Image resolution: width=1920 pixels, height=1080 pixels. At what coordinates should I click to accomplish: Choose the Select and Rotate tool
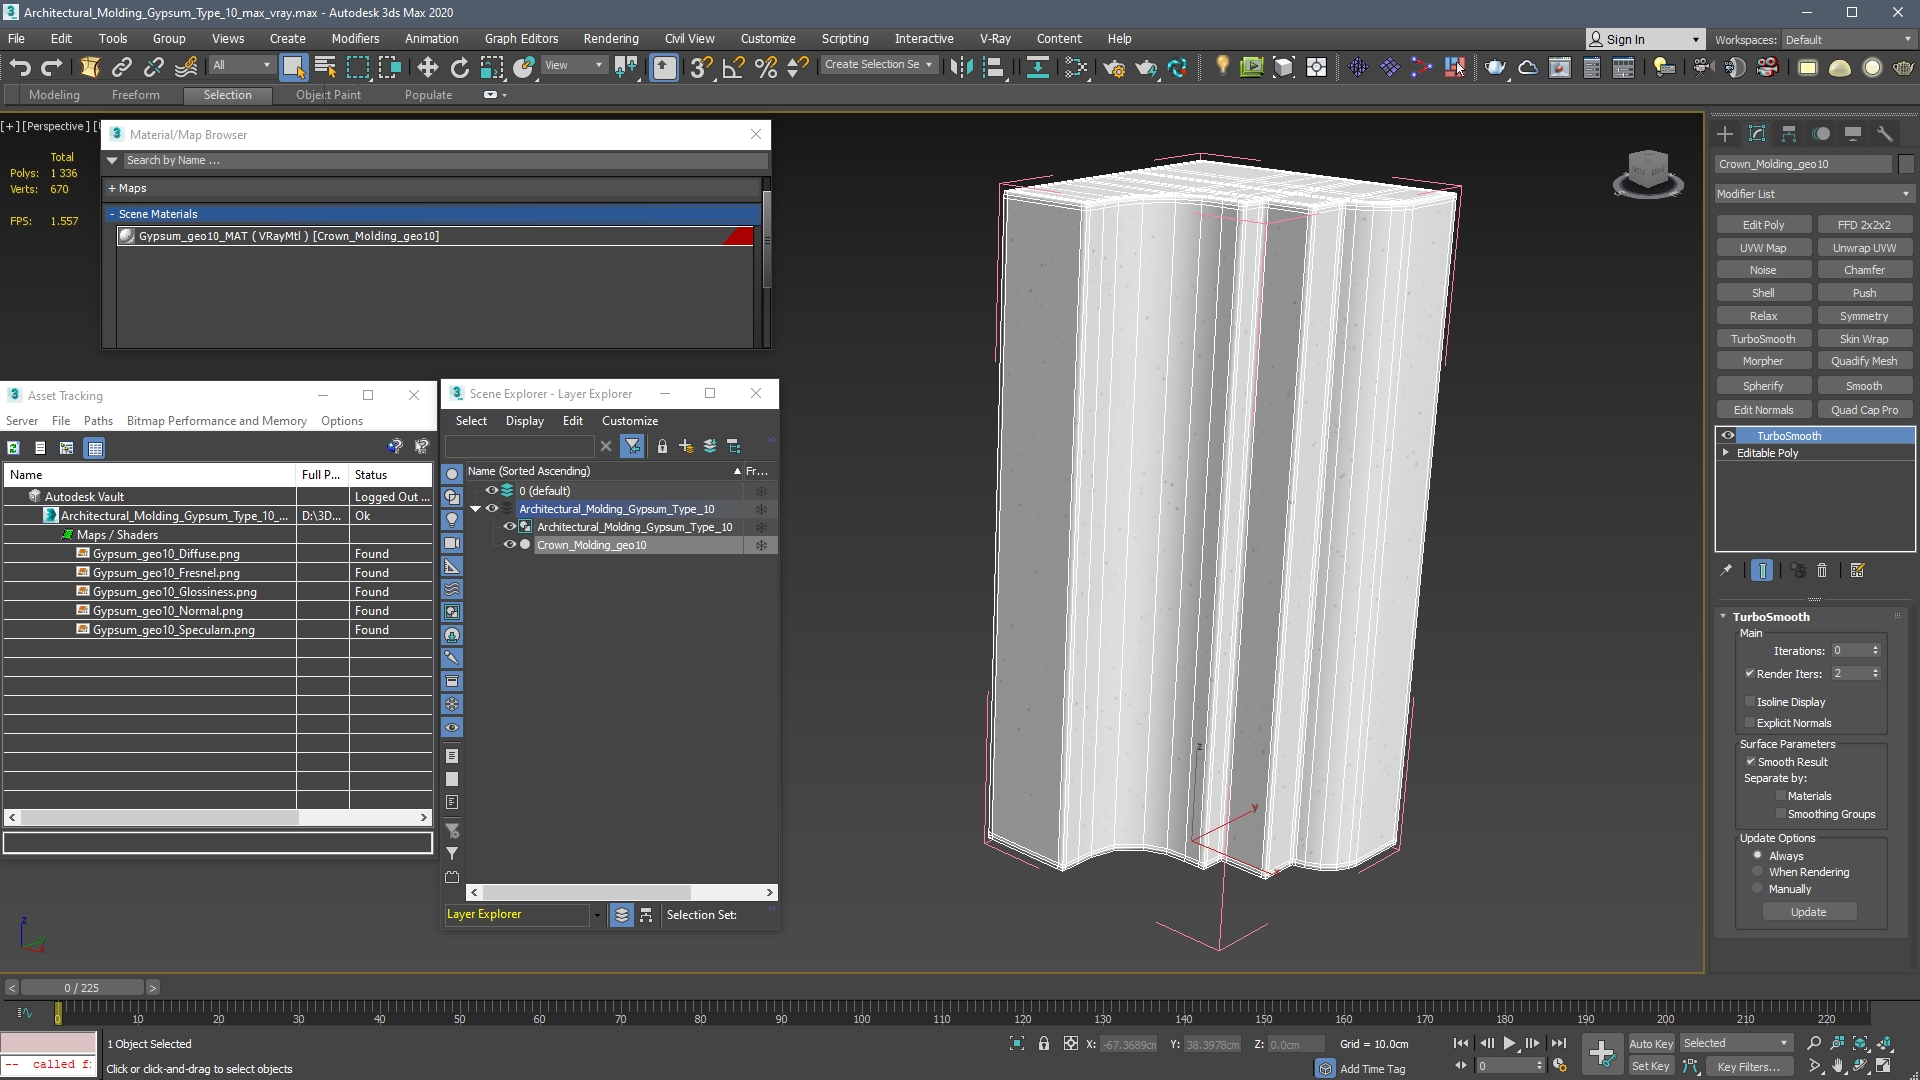(x=459, y=67)
